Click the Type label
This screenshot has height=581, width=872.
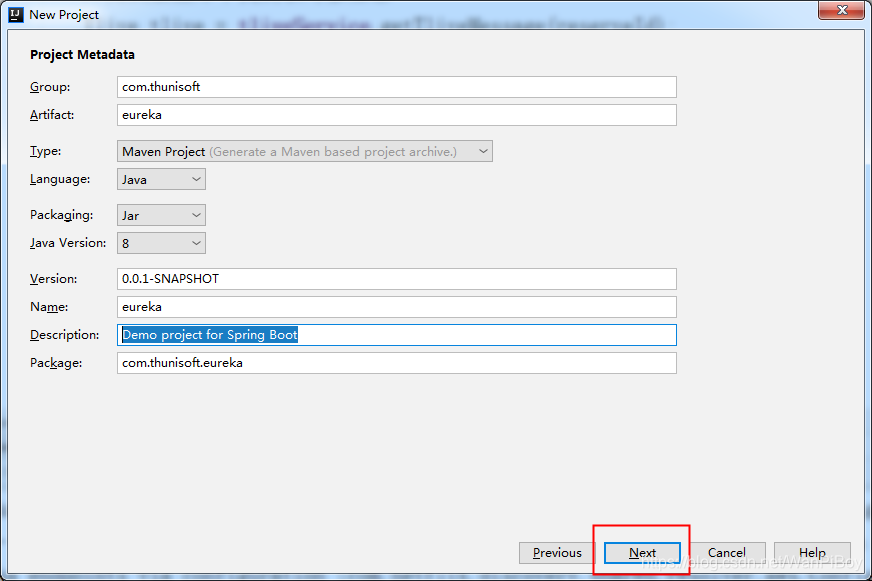46,151
